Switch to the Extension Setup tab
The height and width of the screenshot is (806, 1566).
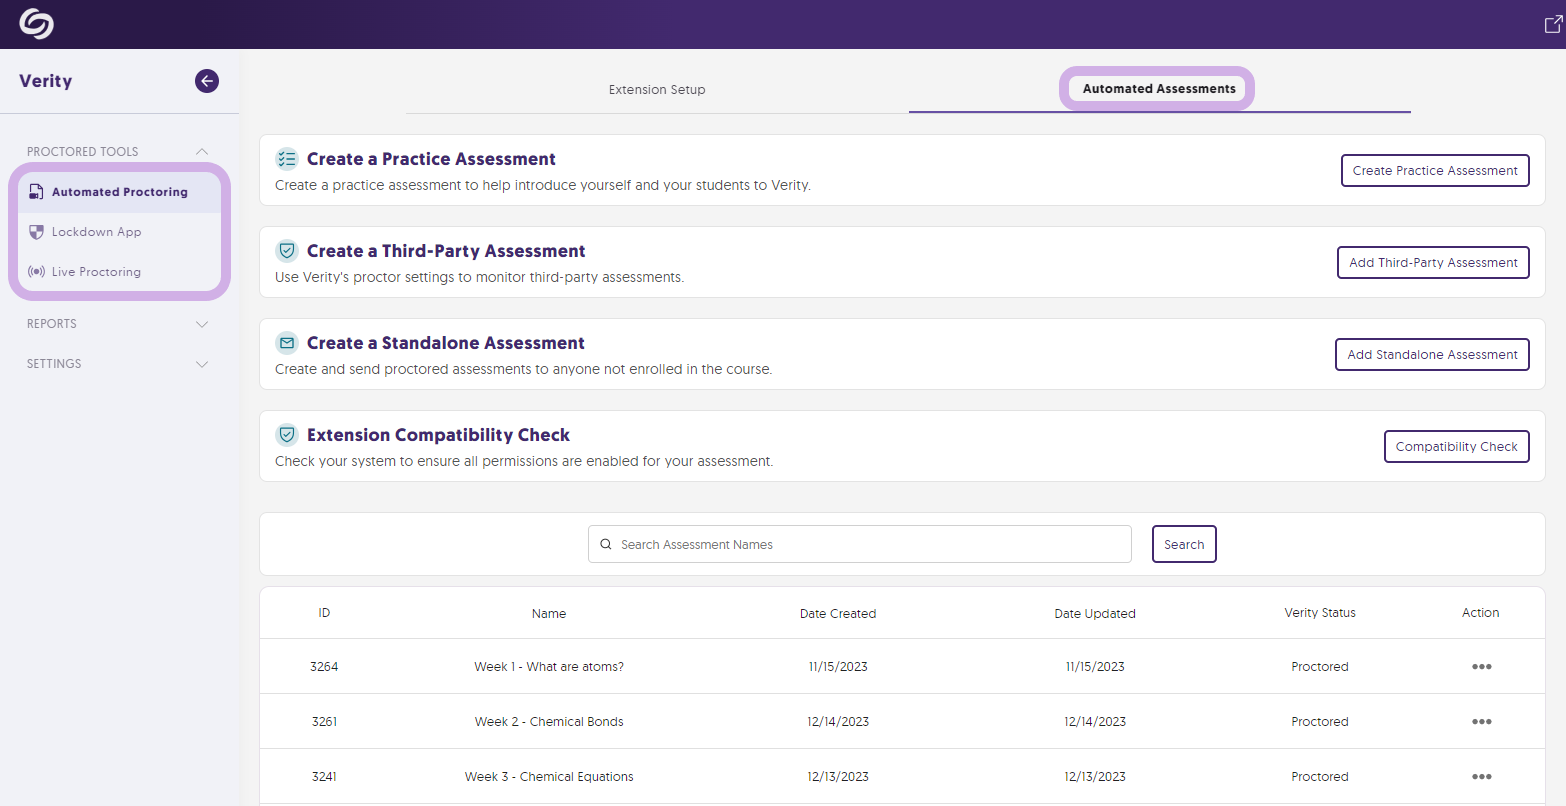click(656, 89)
